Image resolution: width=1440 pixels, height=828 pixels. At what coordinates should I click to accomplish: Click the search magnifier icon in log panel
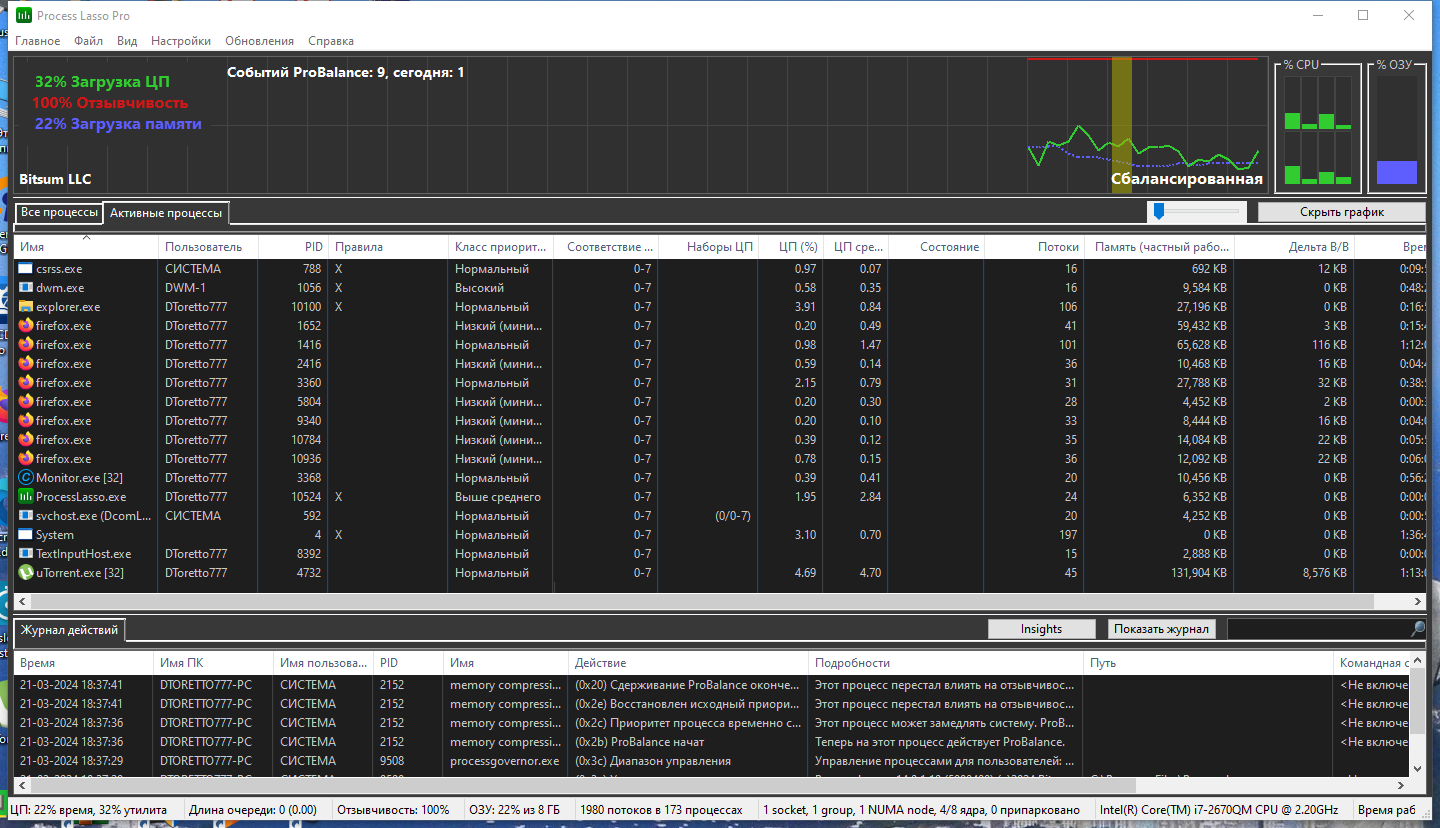tap(1418, 629)
